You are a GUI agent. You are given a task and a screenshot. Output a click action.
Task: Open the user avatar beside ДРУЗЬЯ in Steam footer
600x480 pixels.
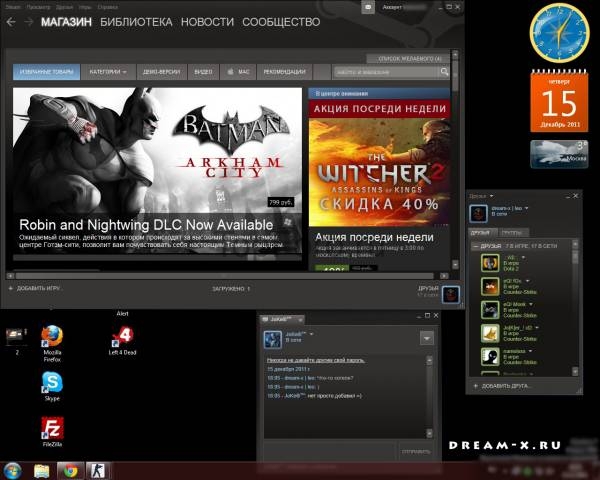pyautogui.click(x=451, y=294)
